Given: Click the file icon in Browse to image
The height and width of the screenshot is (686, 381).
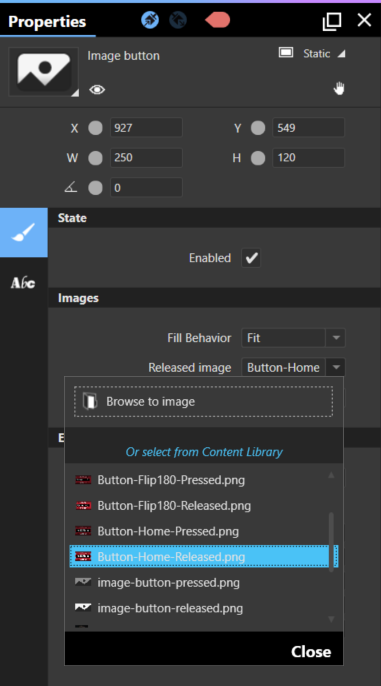Looking at the screenshot, I should click(x=90, y=401).
